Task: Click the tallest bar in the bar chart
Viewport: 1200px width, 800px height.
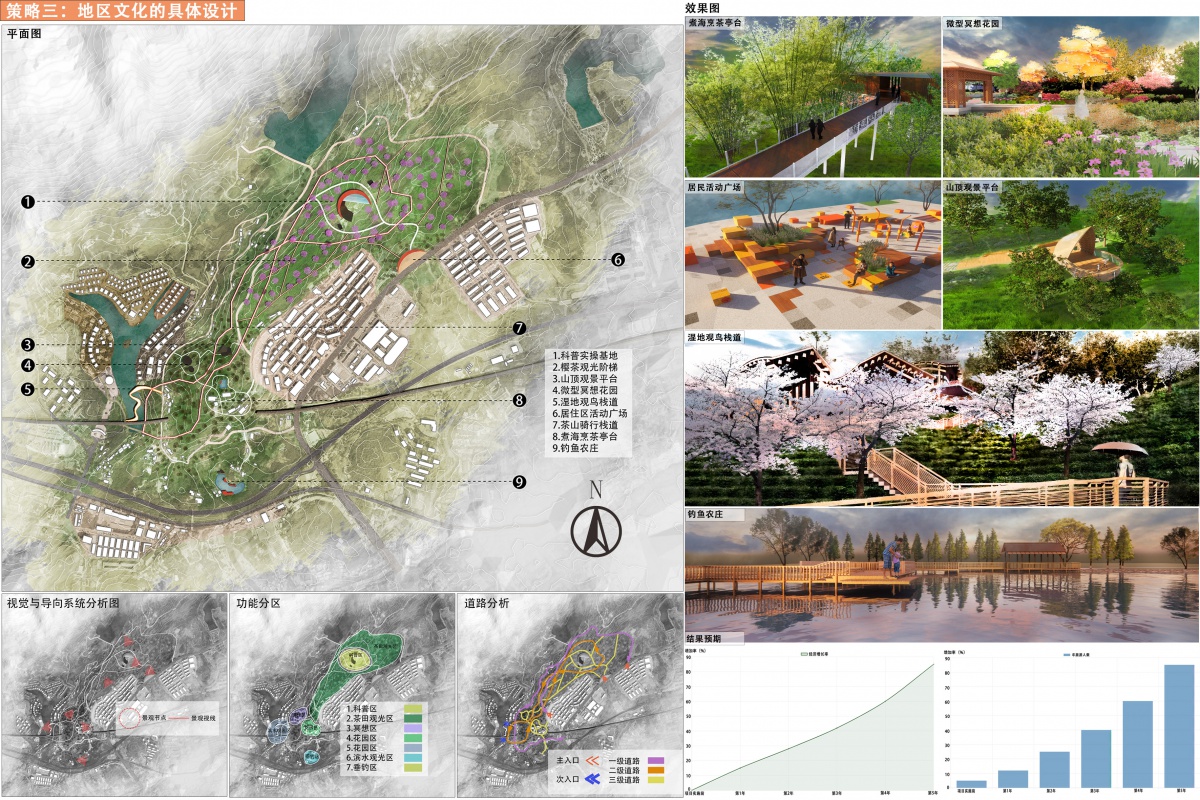Action: click(x=1179, y=726)
